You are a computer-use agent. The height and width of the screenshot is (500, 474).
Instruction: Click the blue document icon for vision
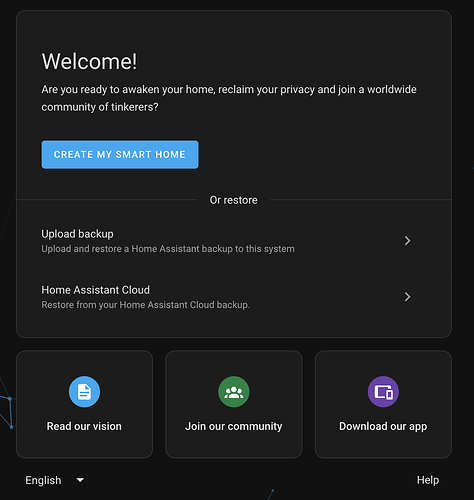(x=84, y=392)
